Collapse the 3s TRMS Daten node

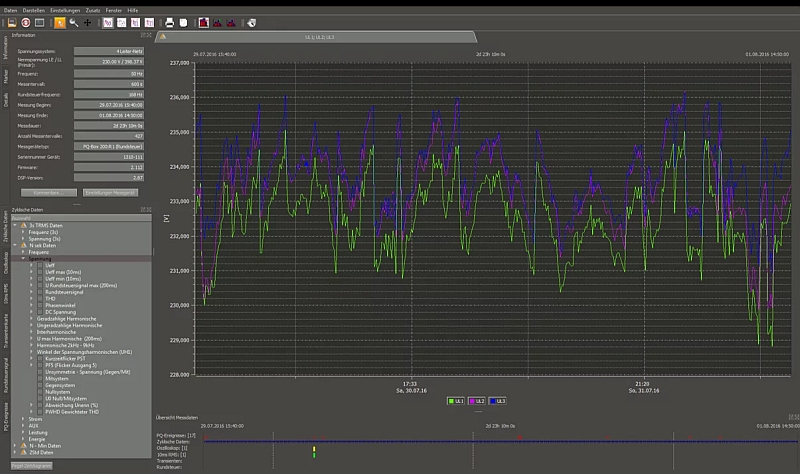[x=15, y=225]
